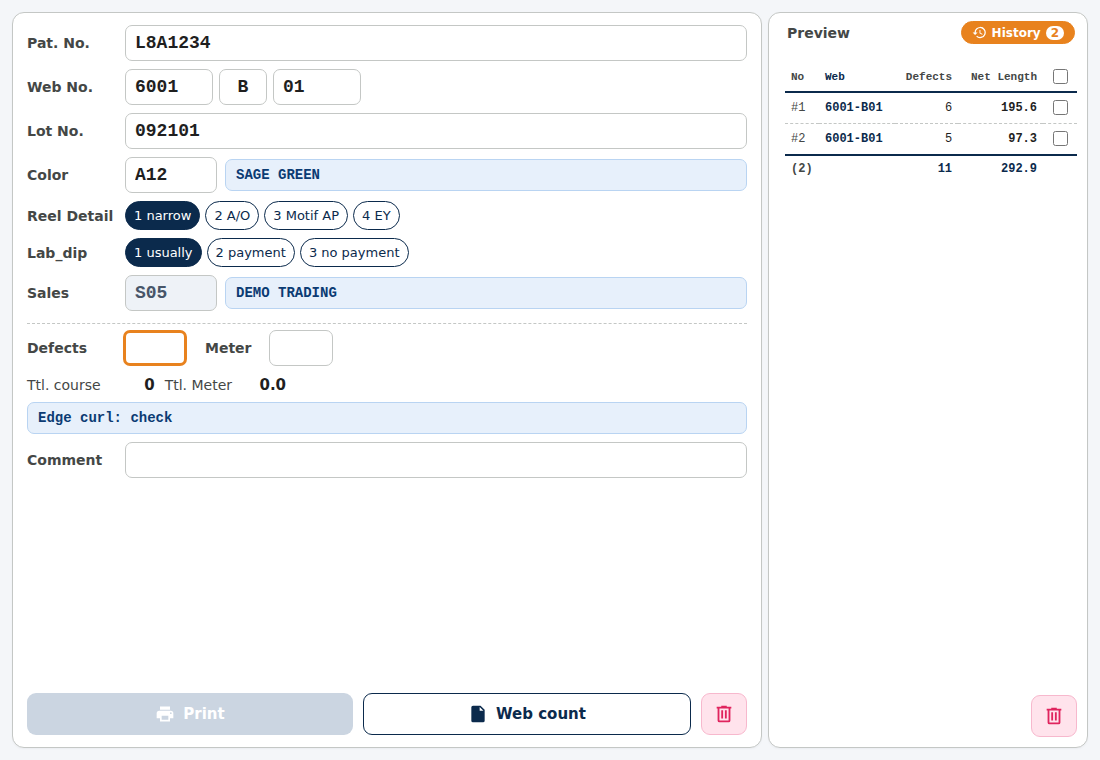
Task: Select Reel Detail option 3 Motif AP
Action: [306, 215]
